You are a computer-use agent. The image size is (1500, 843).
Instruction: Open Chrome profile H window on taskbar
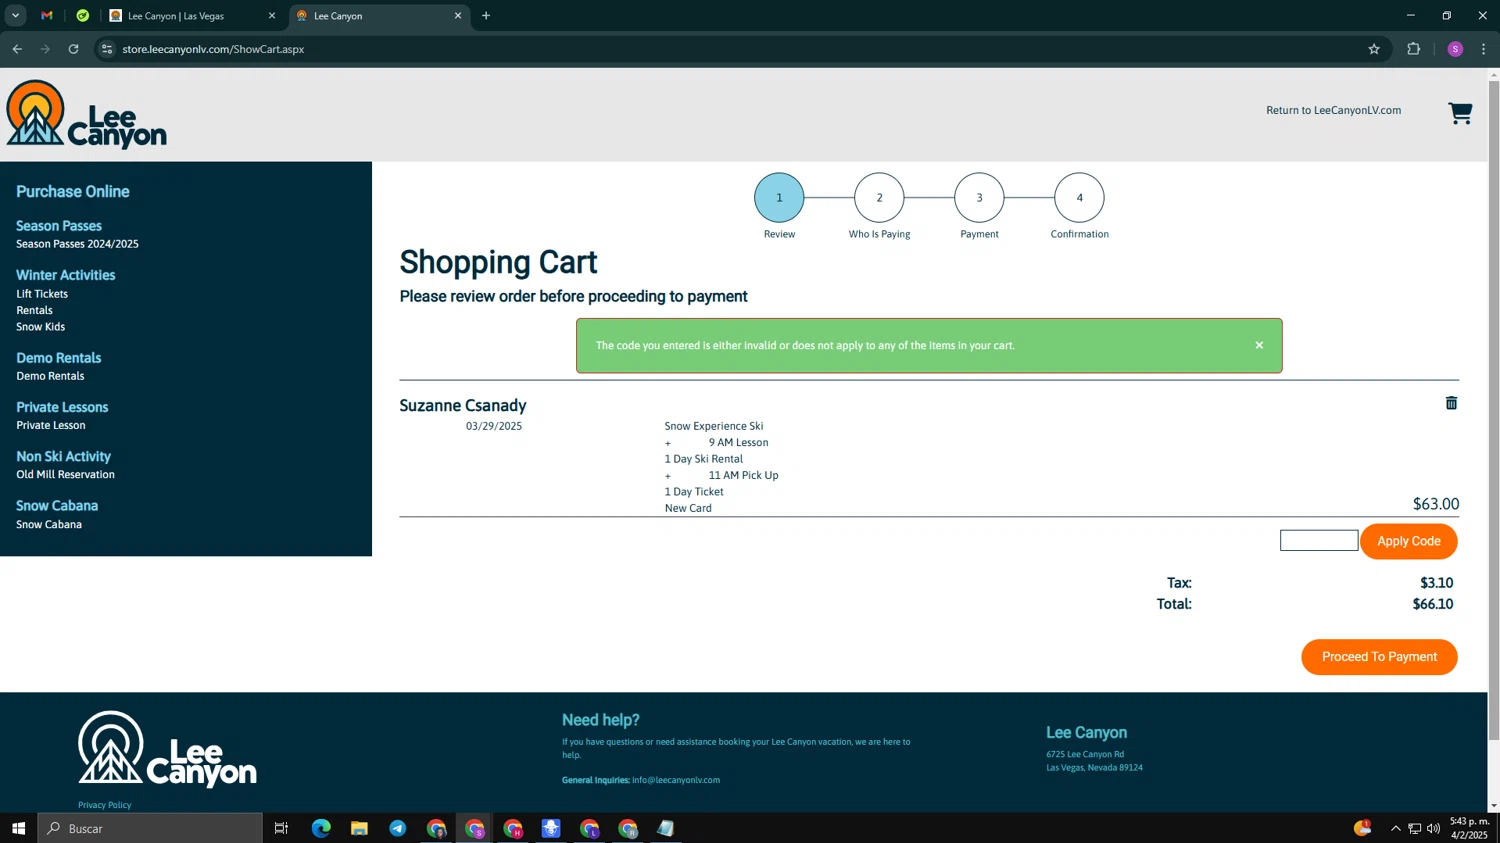click(x=513, y=828)
